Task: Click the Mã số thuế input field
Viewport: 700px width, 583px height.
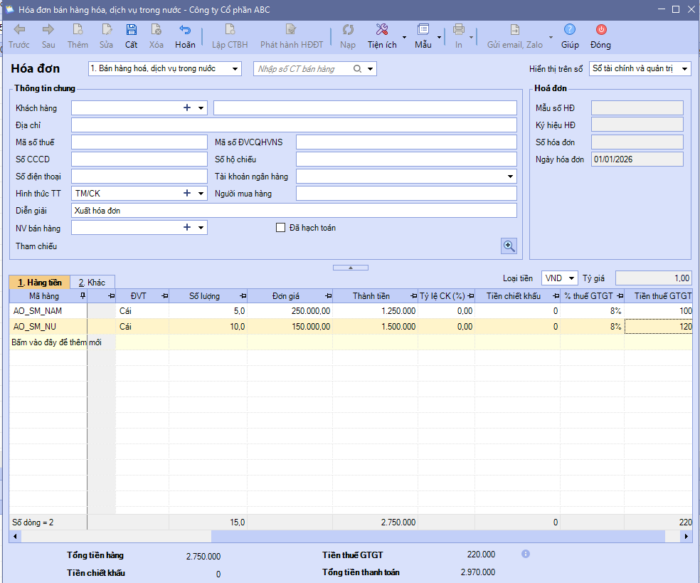Action: 139,142
